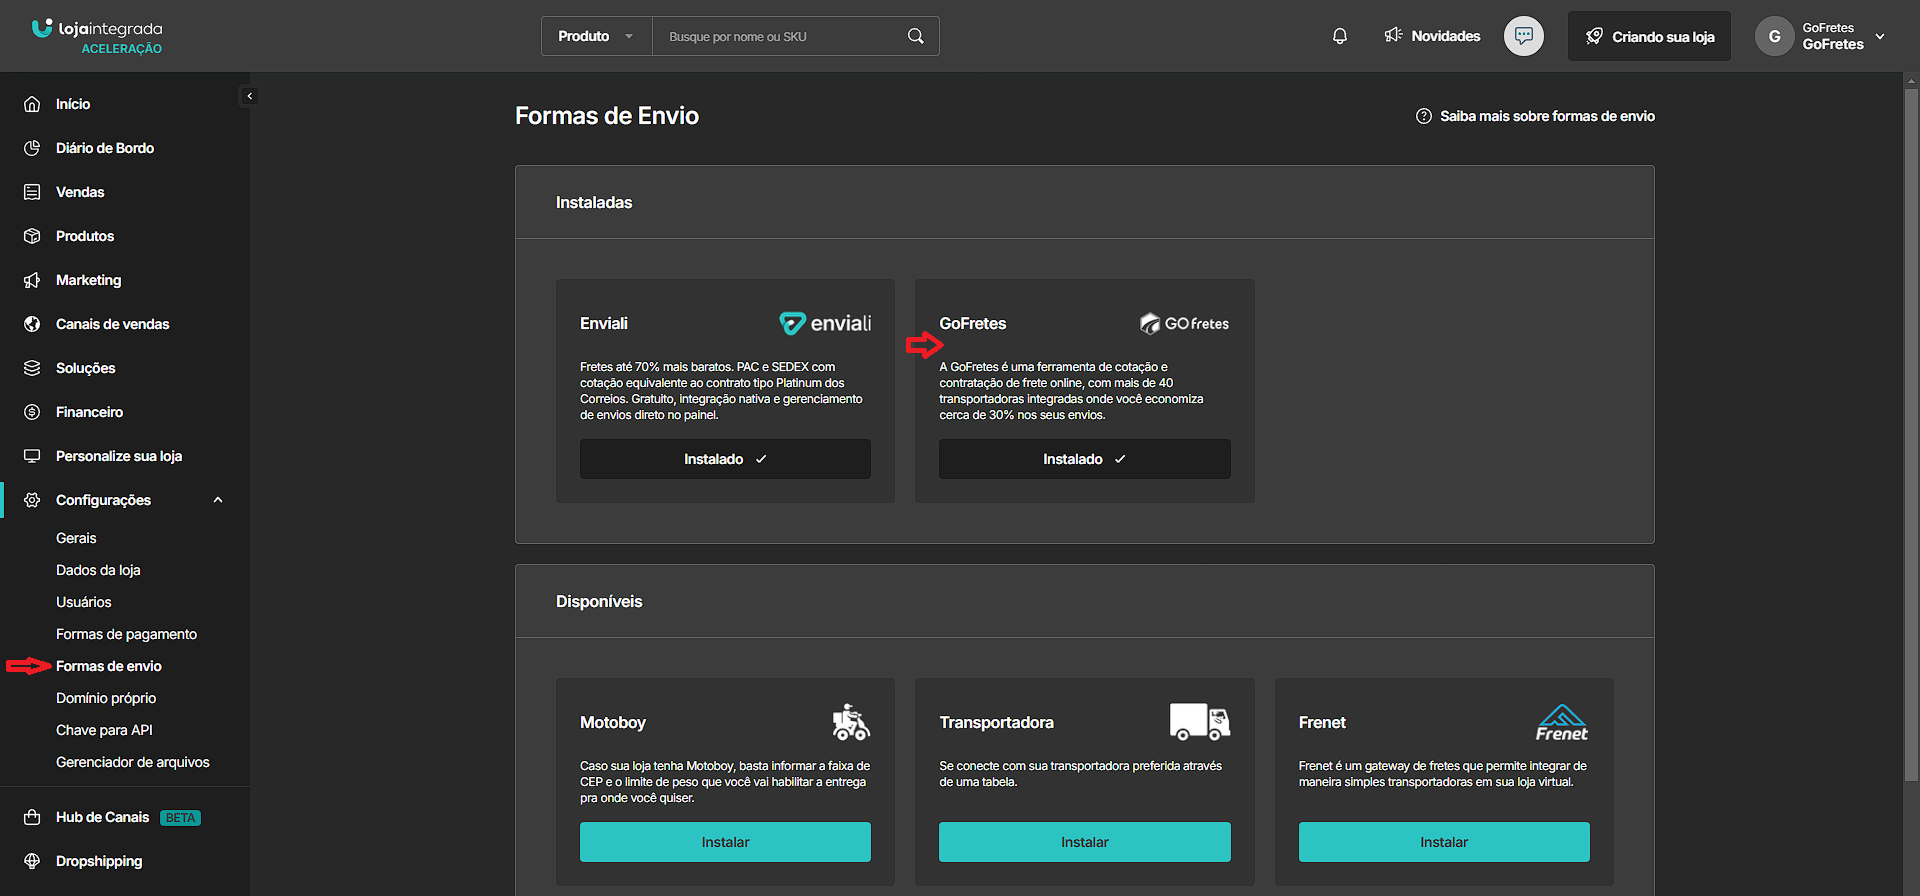1920x896 pixels.
Task: Click the Criando sua loja button
Action: point(1649,36)
